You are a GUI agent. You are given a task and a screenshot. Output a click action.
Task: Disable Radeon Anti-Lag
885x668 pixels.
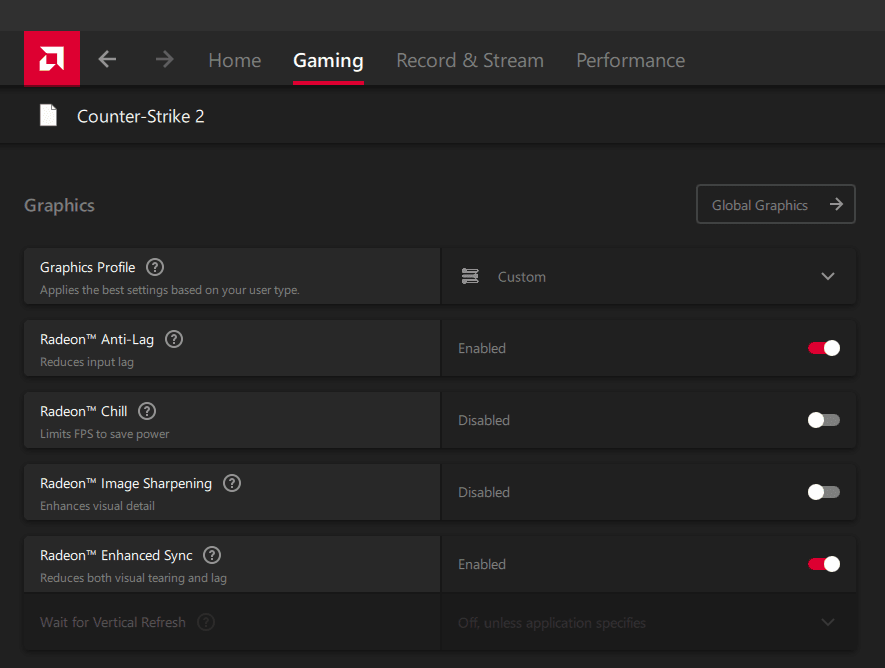click(x=823, y=348)
